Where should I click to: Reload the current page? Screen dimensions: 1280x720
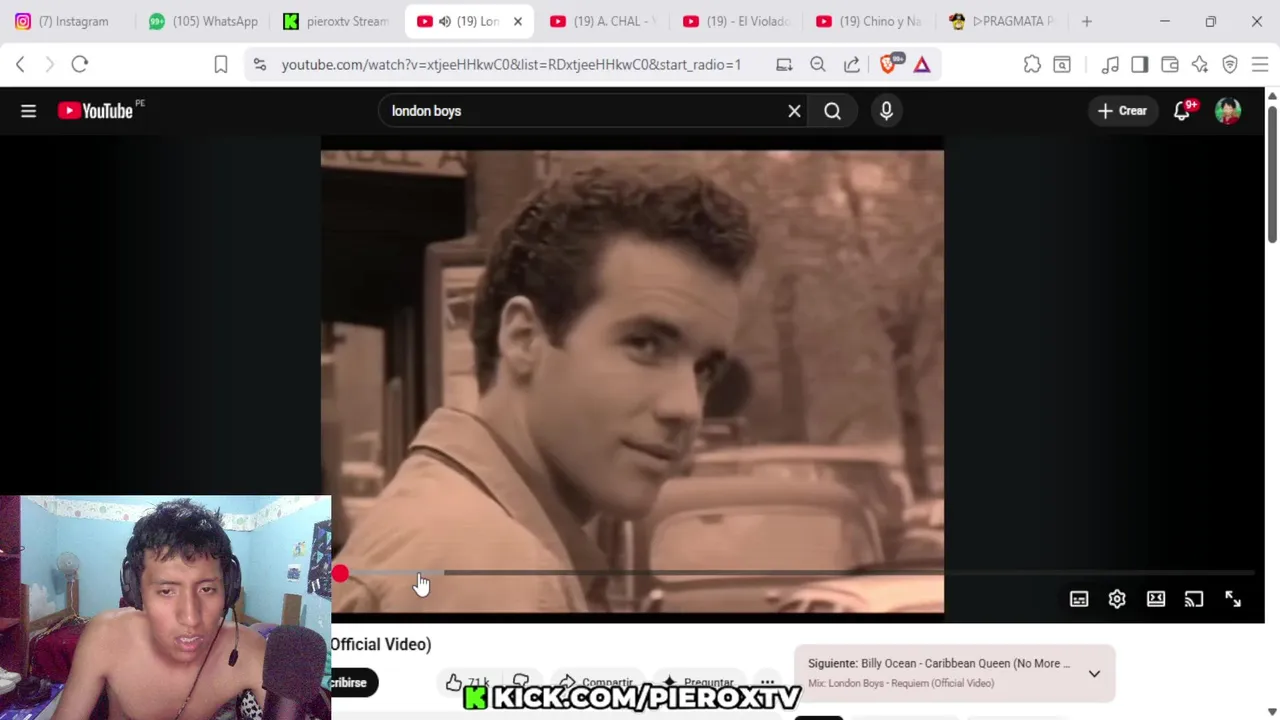point(80,65)
